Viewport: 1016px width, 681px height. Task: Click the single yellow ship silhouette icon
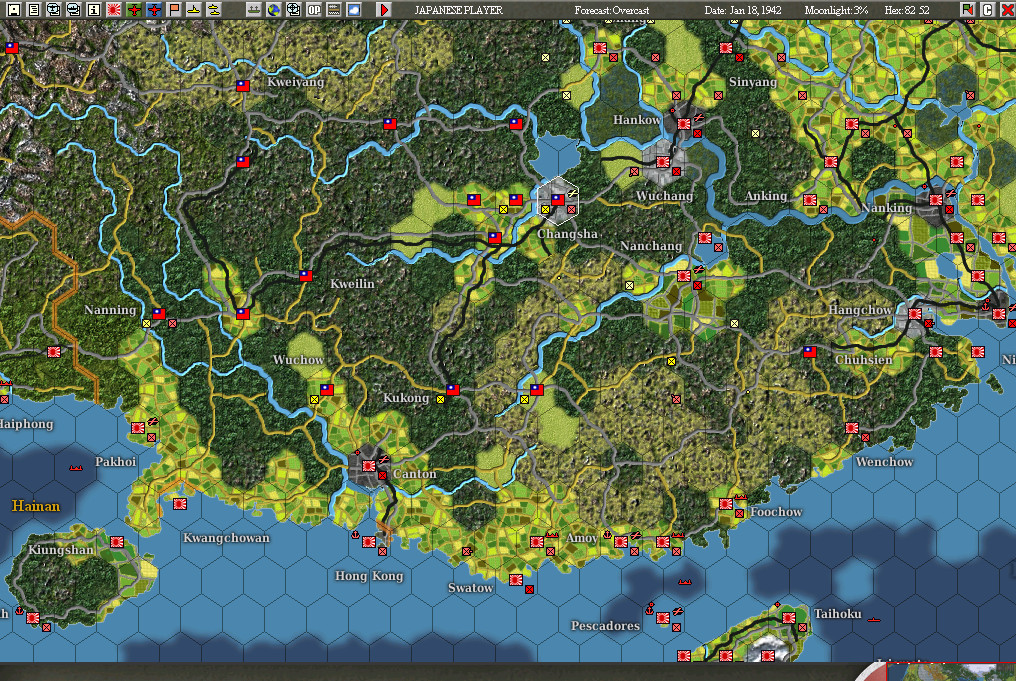(194, 10)
